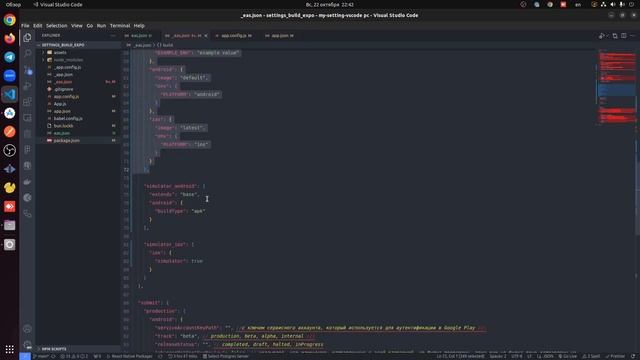The image size is (640, 360).
Task: Open the Accounts icon in the activity bar
Action: tap(27, 329)
